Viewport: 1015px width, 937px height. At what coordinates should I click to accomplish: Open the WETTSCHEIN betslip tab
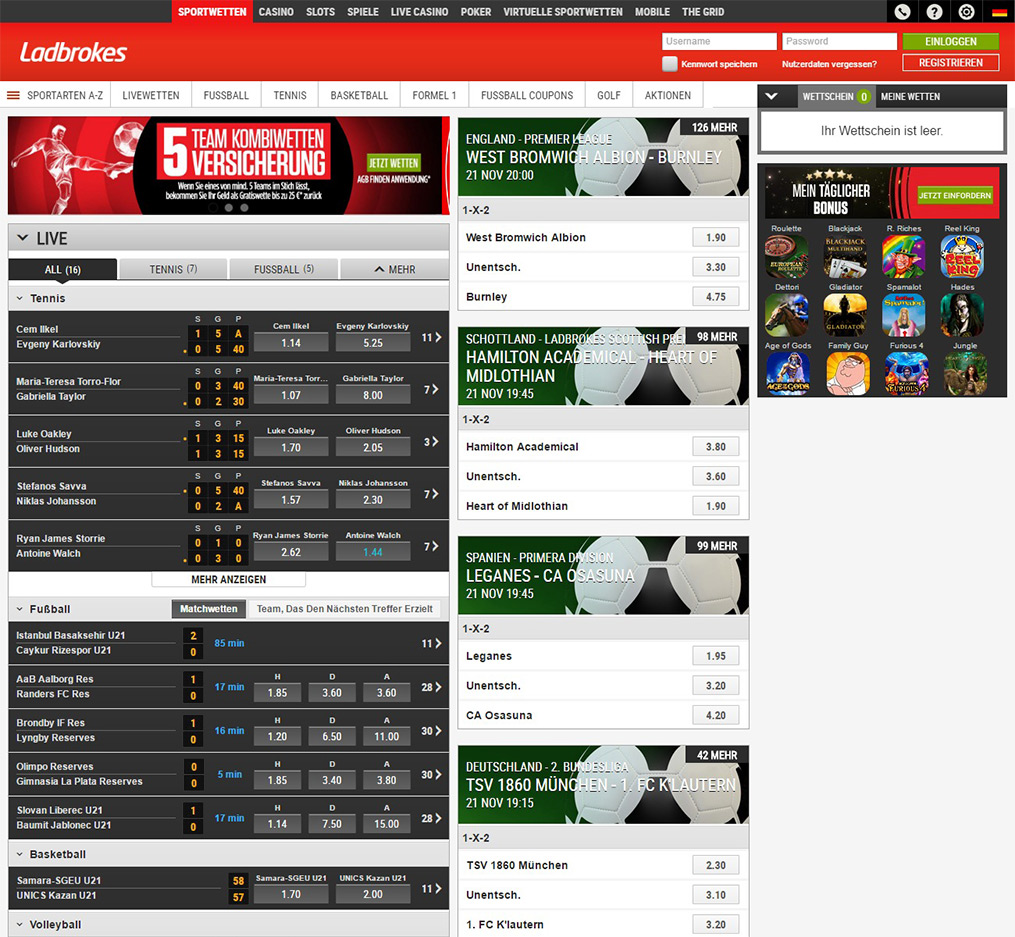(x=836, y=96)
